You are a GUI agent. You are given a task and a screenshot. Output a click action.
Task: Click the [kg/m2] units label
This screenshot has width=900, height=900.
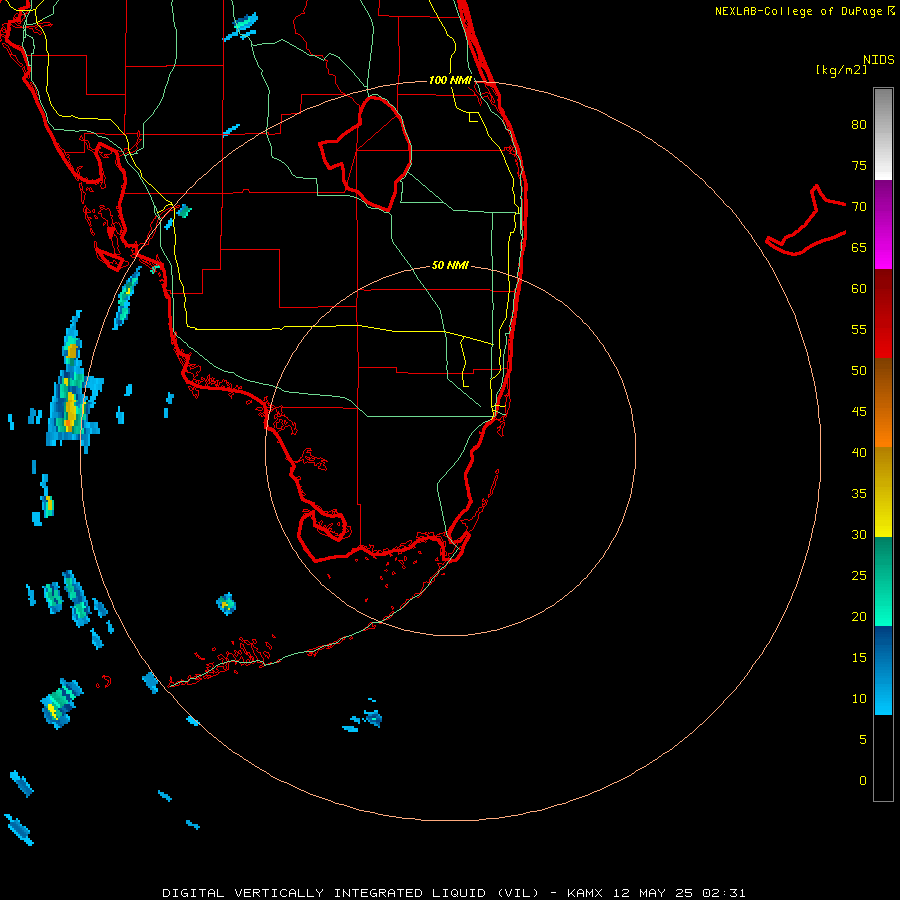[841, 70]
